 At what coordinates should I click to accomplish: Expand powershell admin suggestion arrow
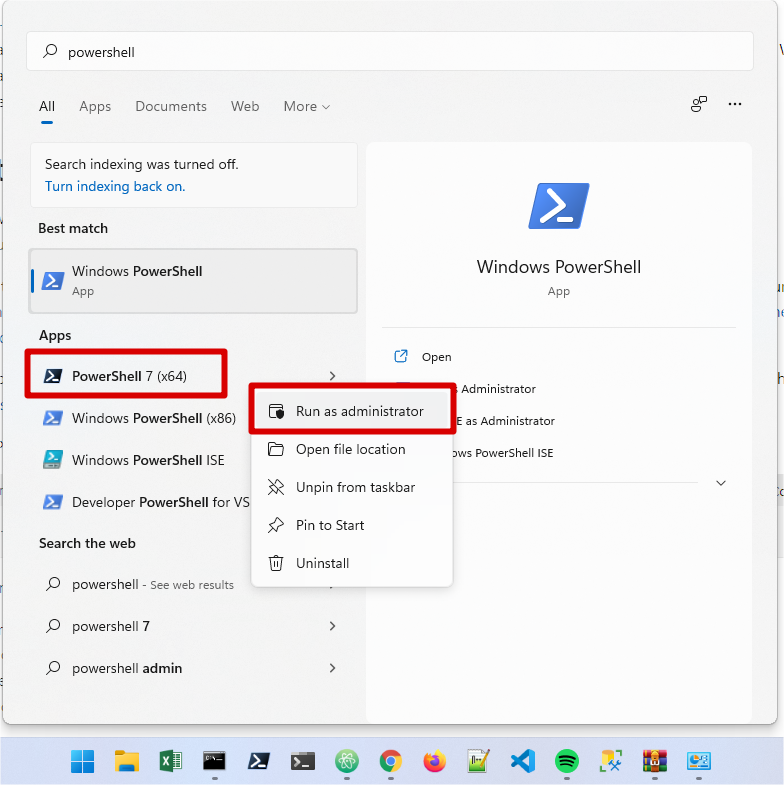pyautogui.click(x=332, y=668)
